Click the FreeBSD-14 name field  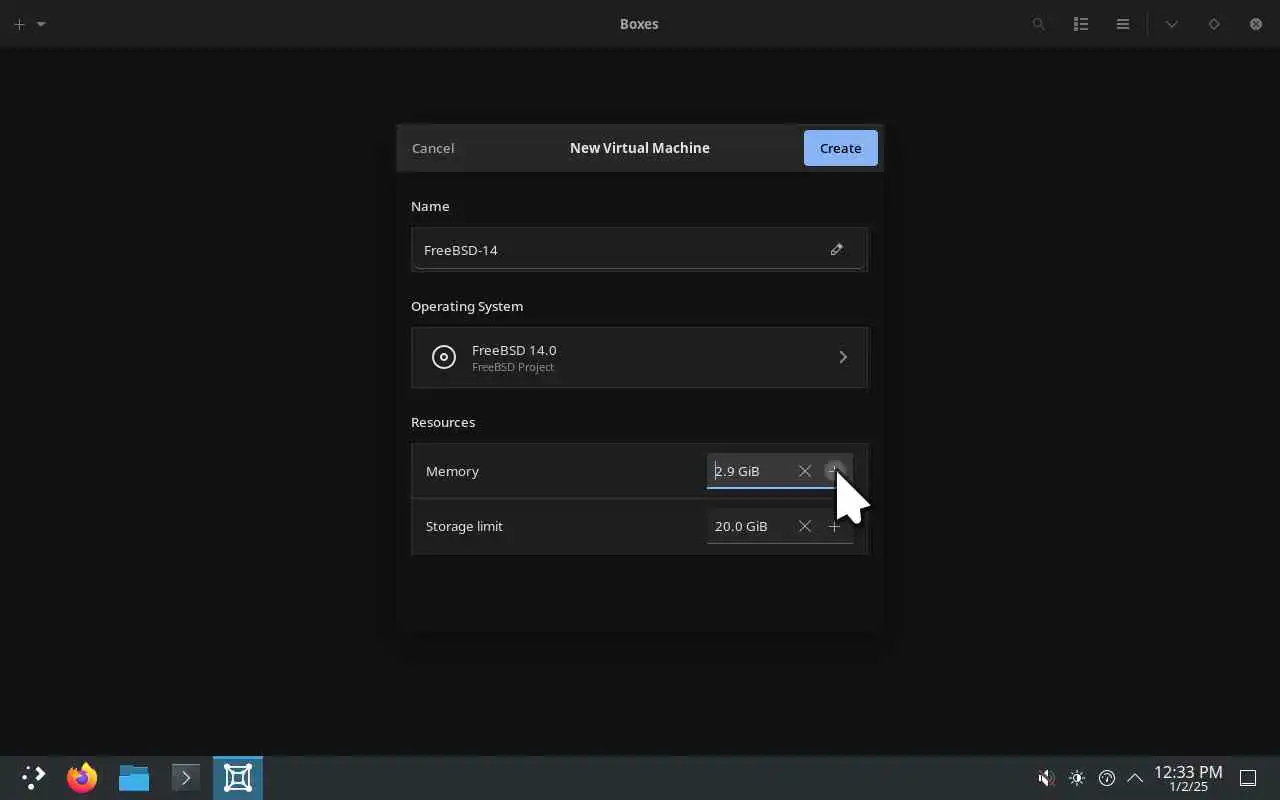click(639, 249)
